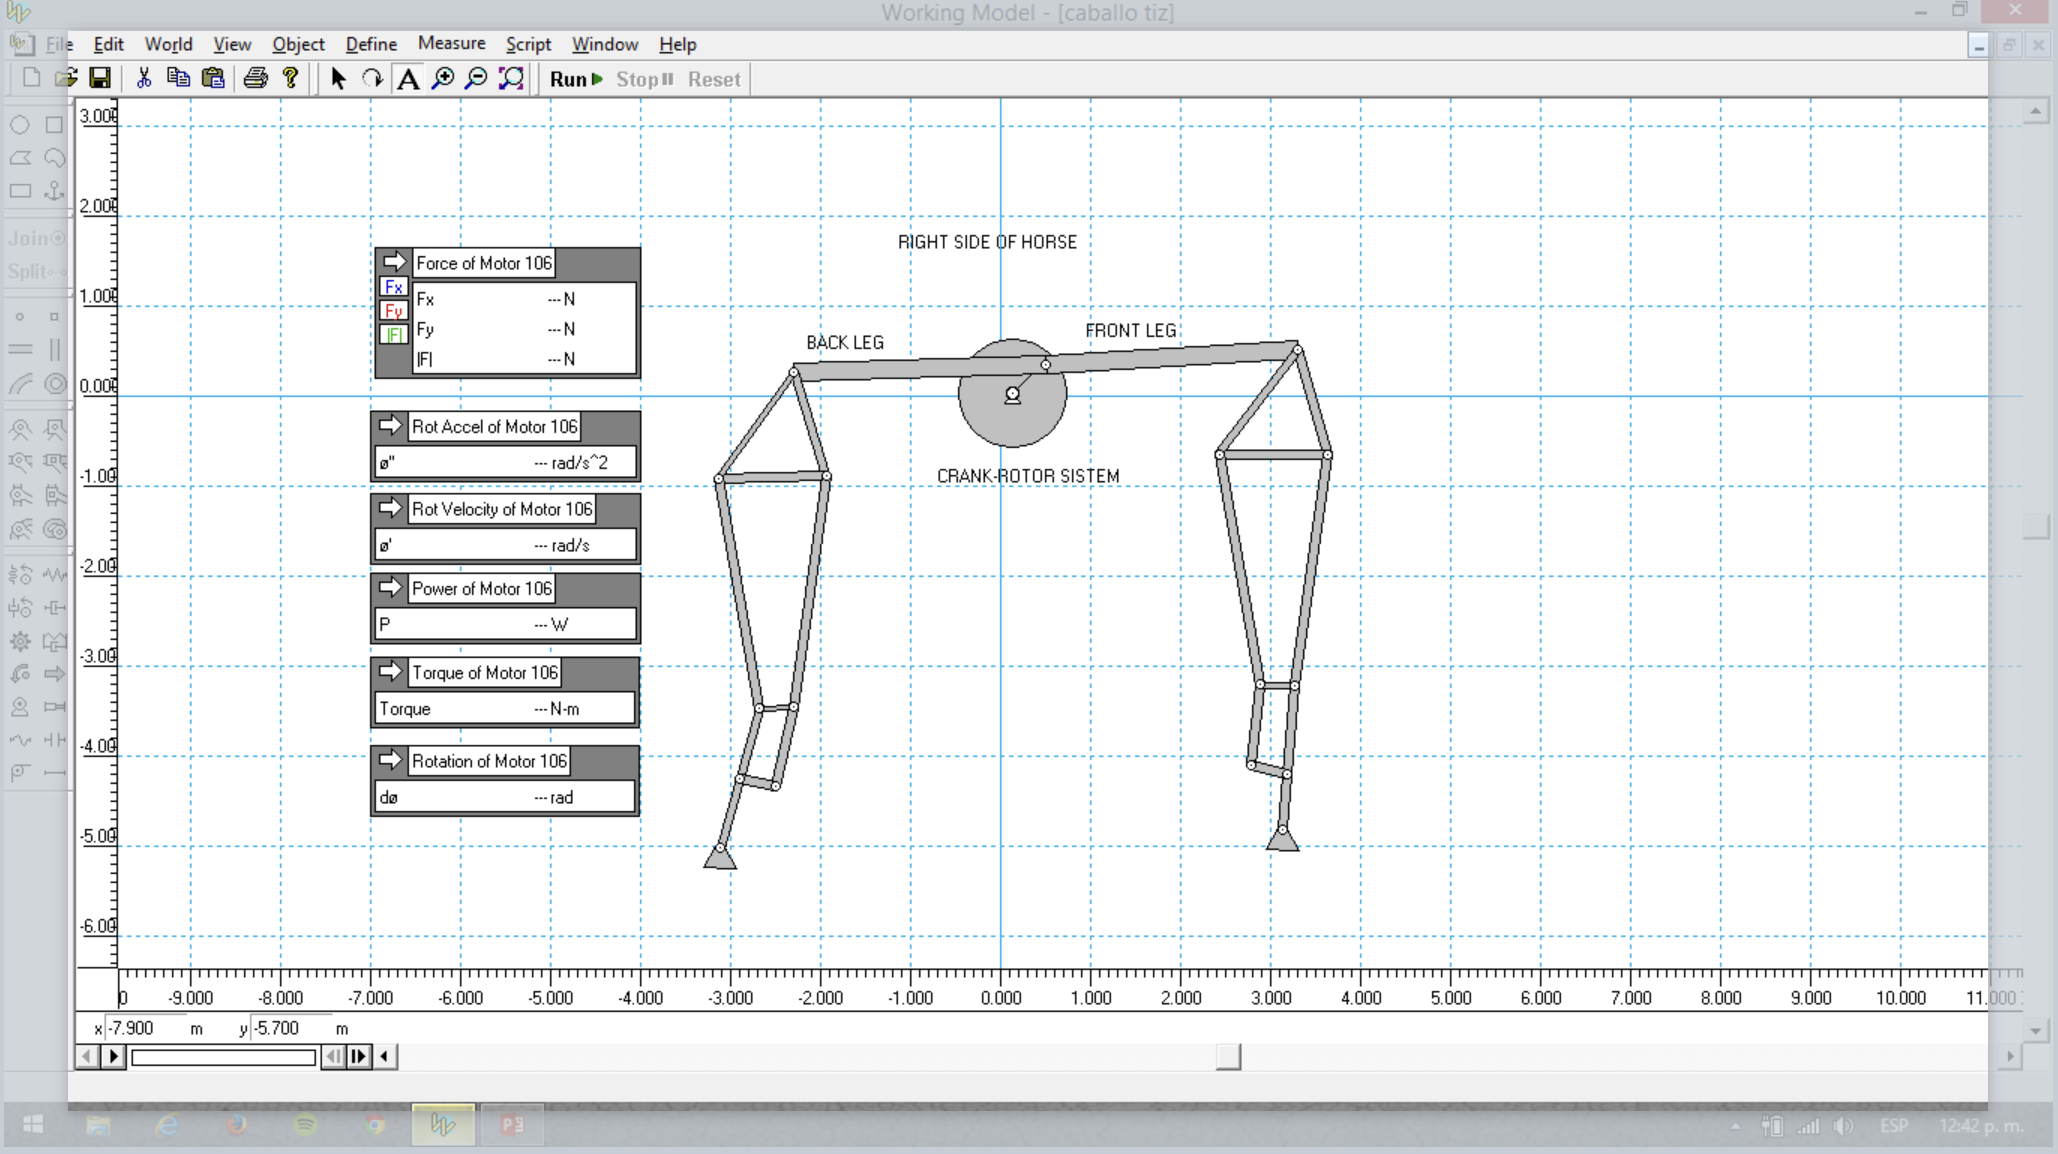Select the polygon body tool
Image resolution: width=2058 pixels, height=1154 pixels.
click(20, 158)
